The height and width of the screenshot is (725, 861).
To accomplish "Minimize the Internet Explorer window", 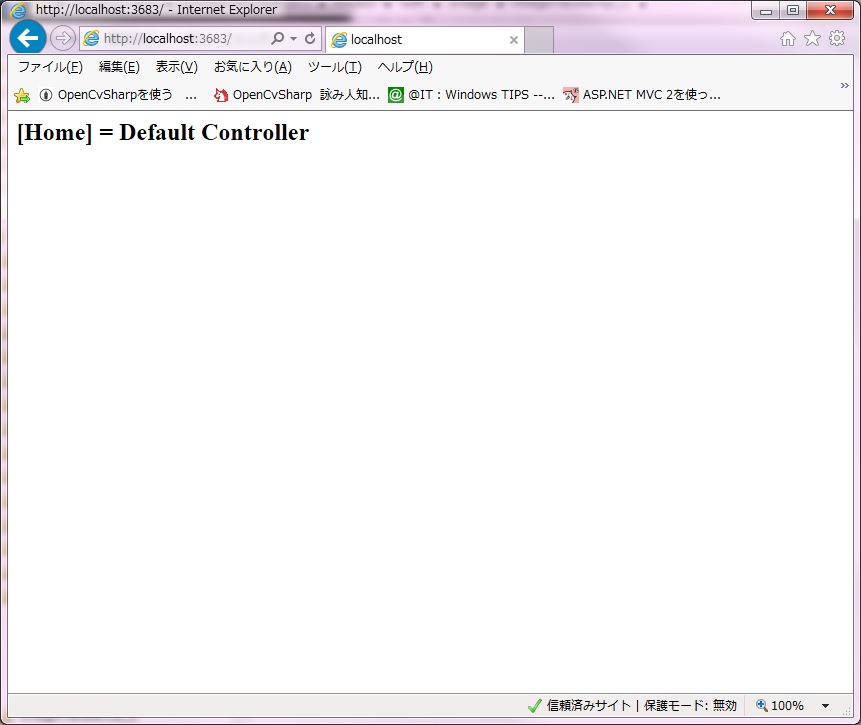I will point(765,10).
